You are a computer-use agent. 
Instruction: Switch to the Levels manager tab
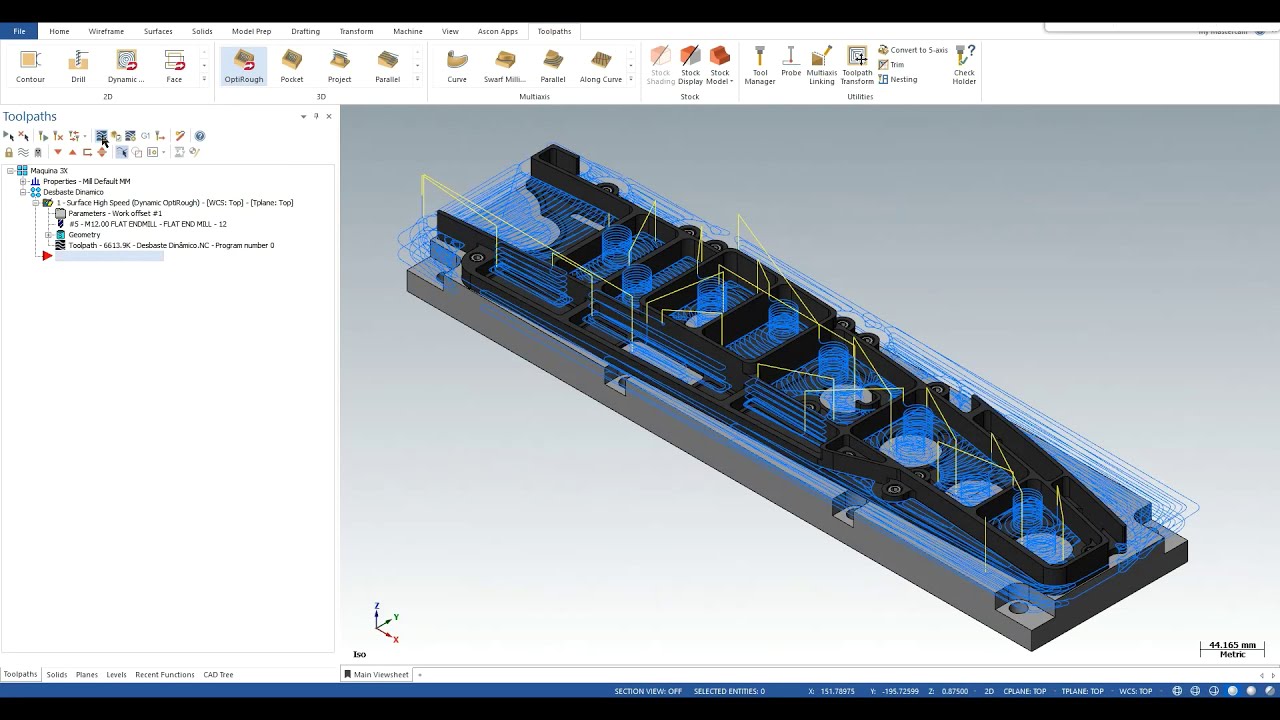[x=117, y=675]
